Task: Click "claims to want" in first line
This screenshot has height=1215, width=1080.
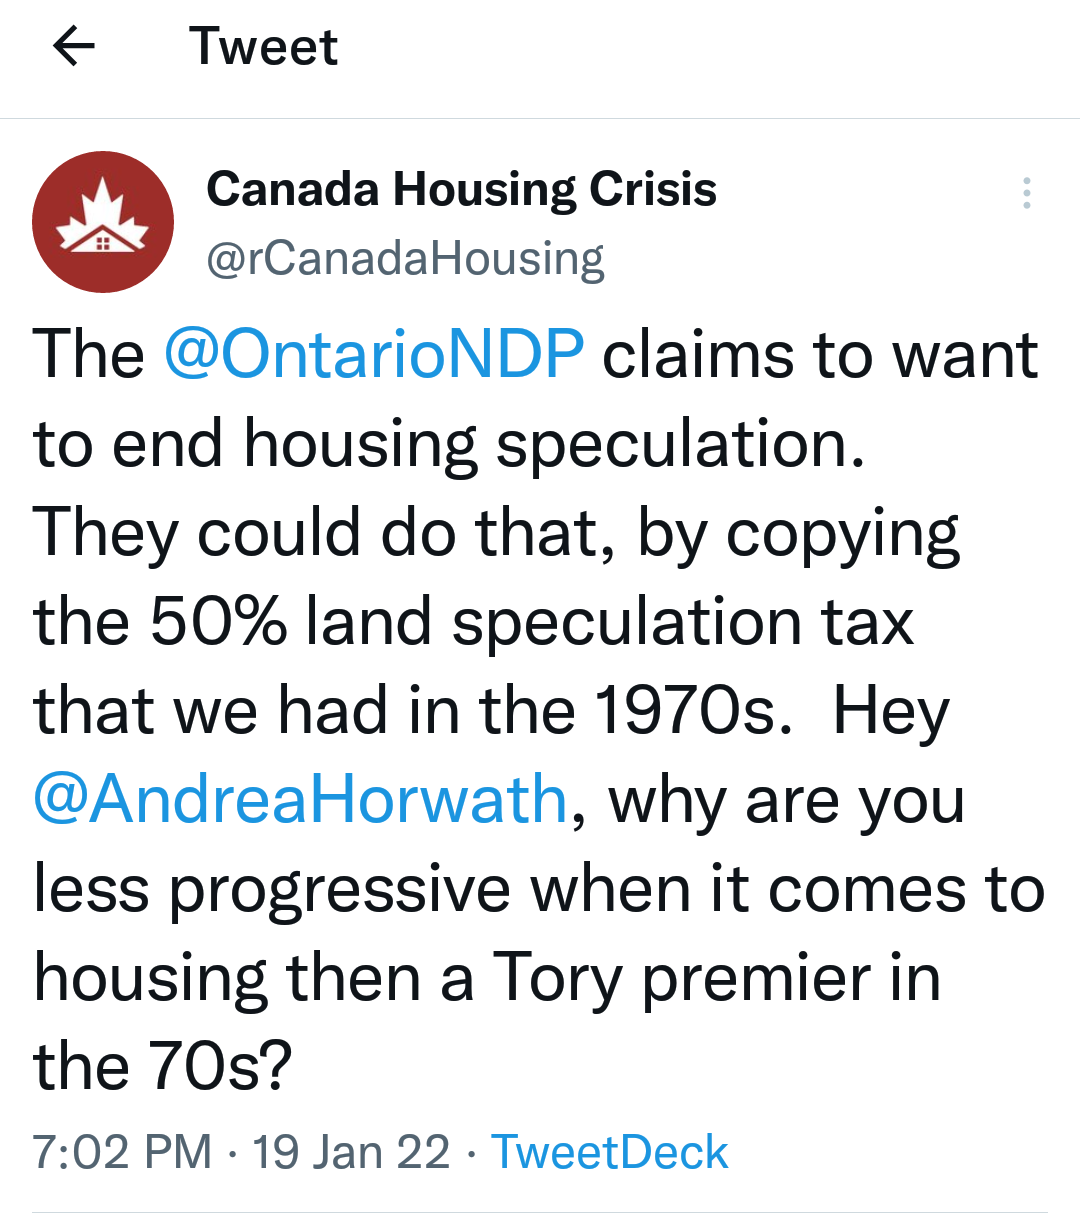Action: [x=820, y=355]
